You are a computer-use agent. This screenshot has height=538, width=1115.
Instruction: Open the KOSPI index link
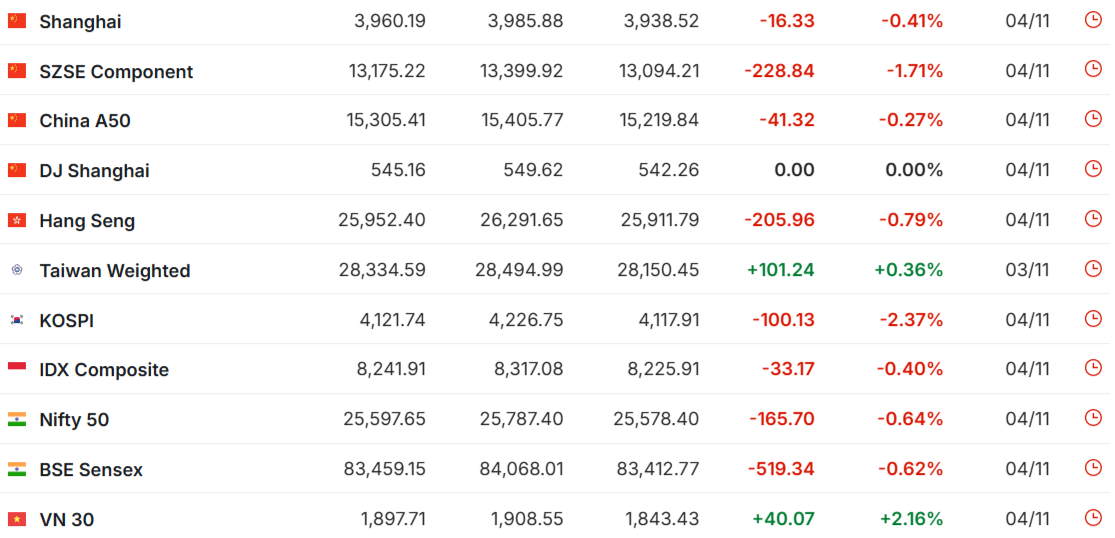click(66, 321)
